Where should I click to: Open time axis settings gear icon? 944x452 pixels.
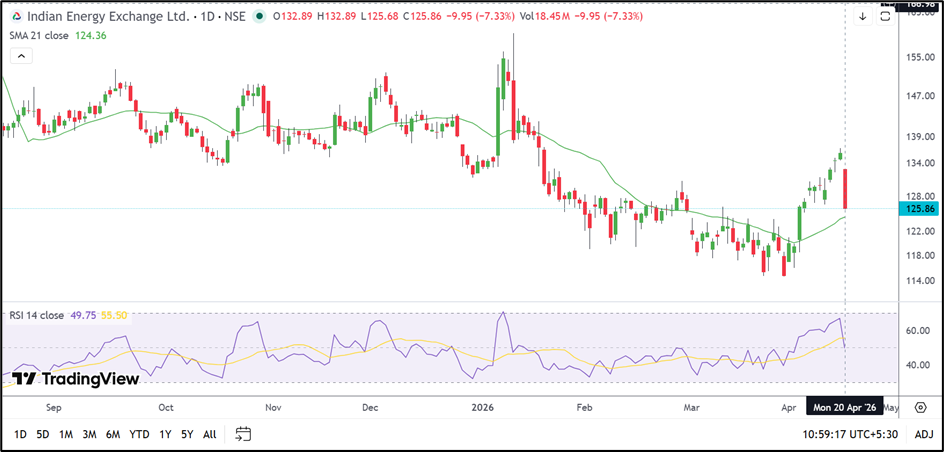tap(919, 408)
